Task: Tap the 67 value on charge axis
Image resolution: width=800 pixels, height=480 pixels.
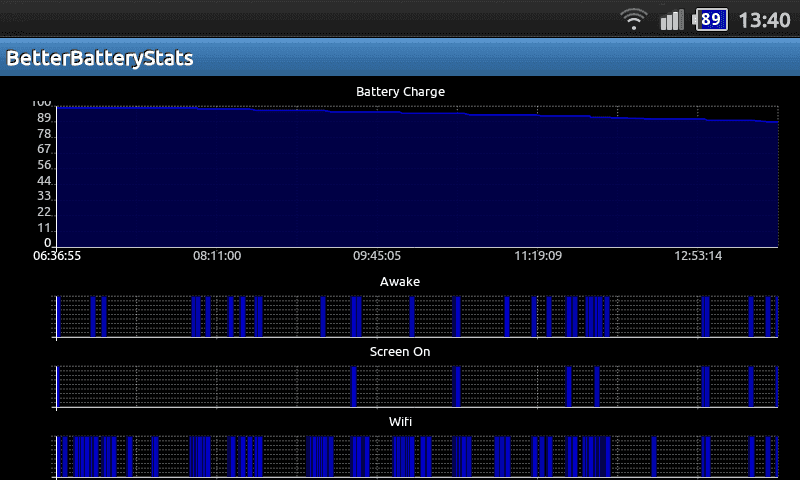Action: (x=44, y=149)
